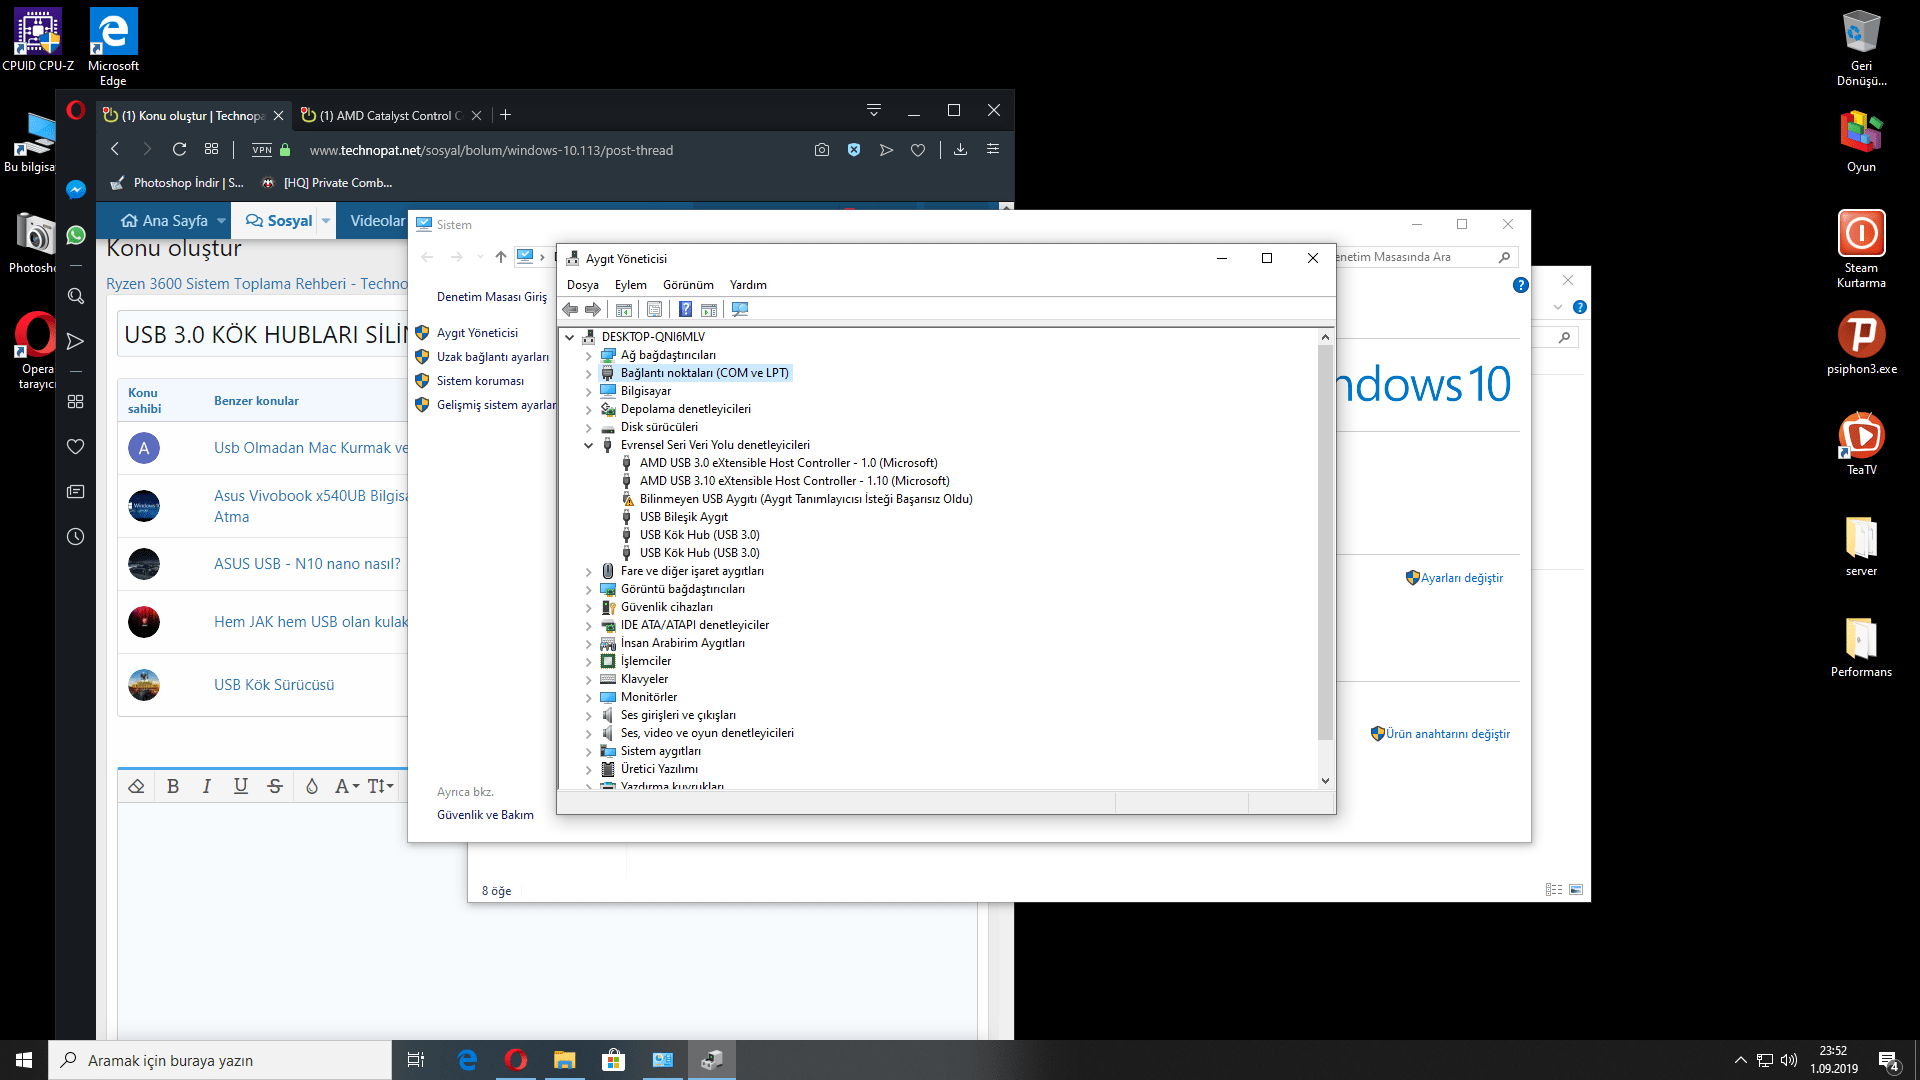Expand the Ağ bağdaştırıcıları node
Viewport: 1920px width, 1080px height.
(589, 356)
